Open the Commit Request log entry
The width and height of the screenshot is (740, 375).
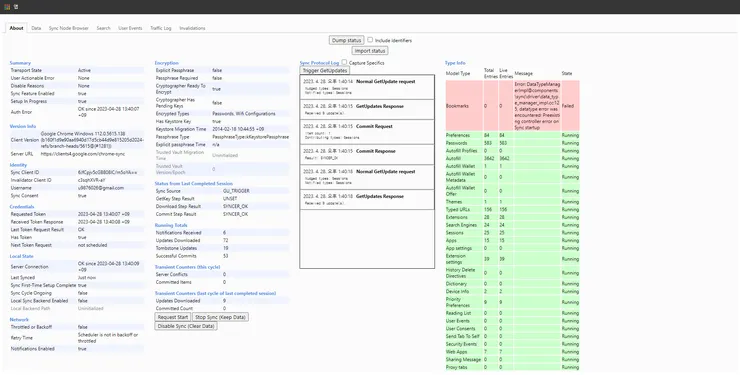pyautogui.click(x=367, y=132)
